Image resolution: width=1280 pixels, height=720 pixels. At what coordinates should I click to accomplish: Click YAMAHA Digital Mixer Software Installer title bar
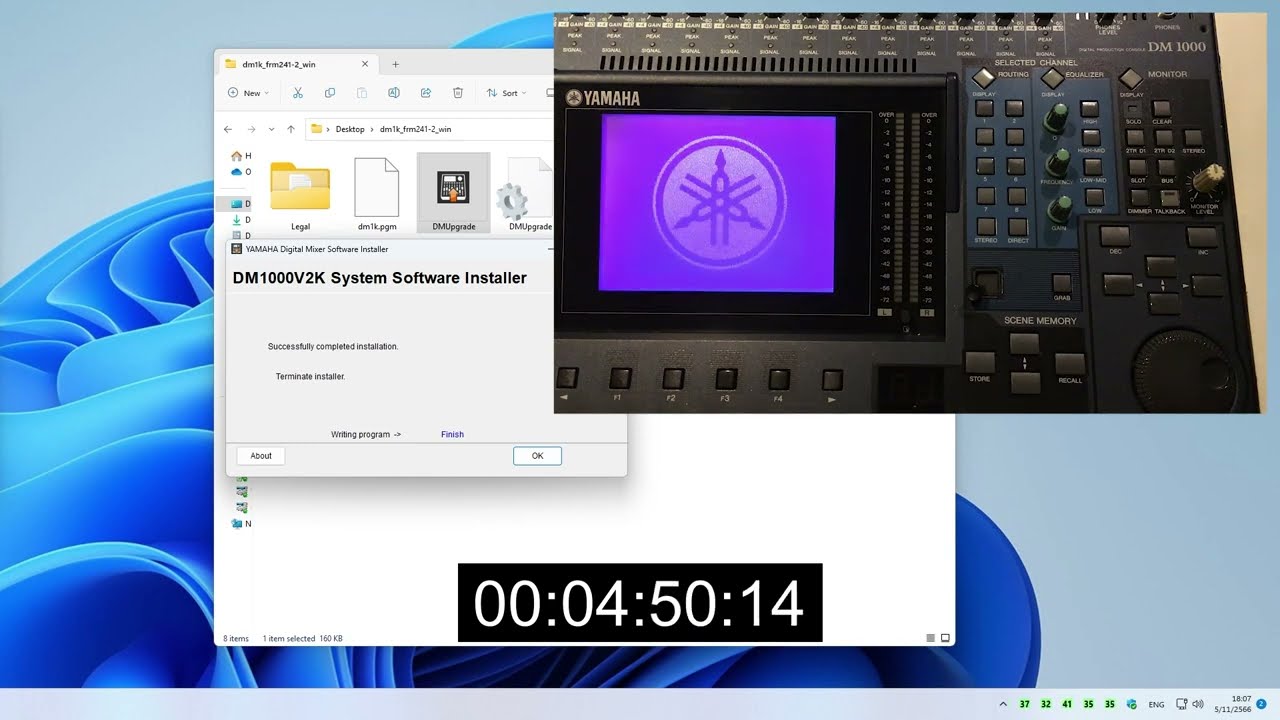click(390, 249)
